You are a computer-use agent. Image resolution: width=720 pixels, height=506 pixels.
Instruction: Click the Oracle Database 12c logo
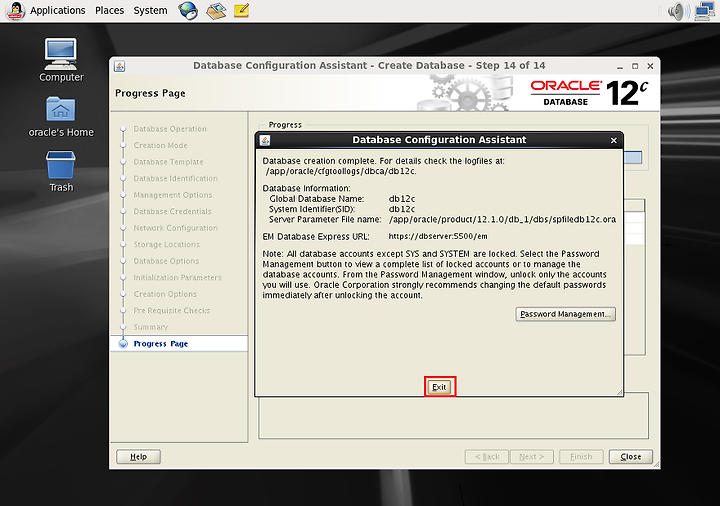(x=589, y=93)
